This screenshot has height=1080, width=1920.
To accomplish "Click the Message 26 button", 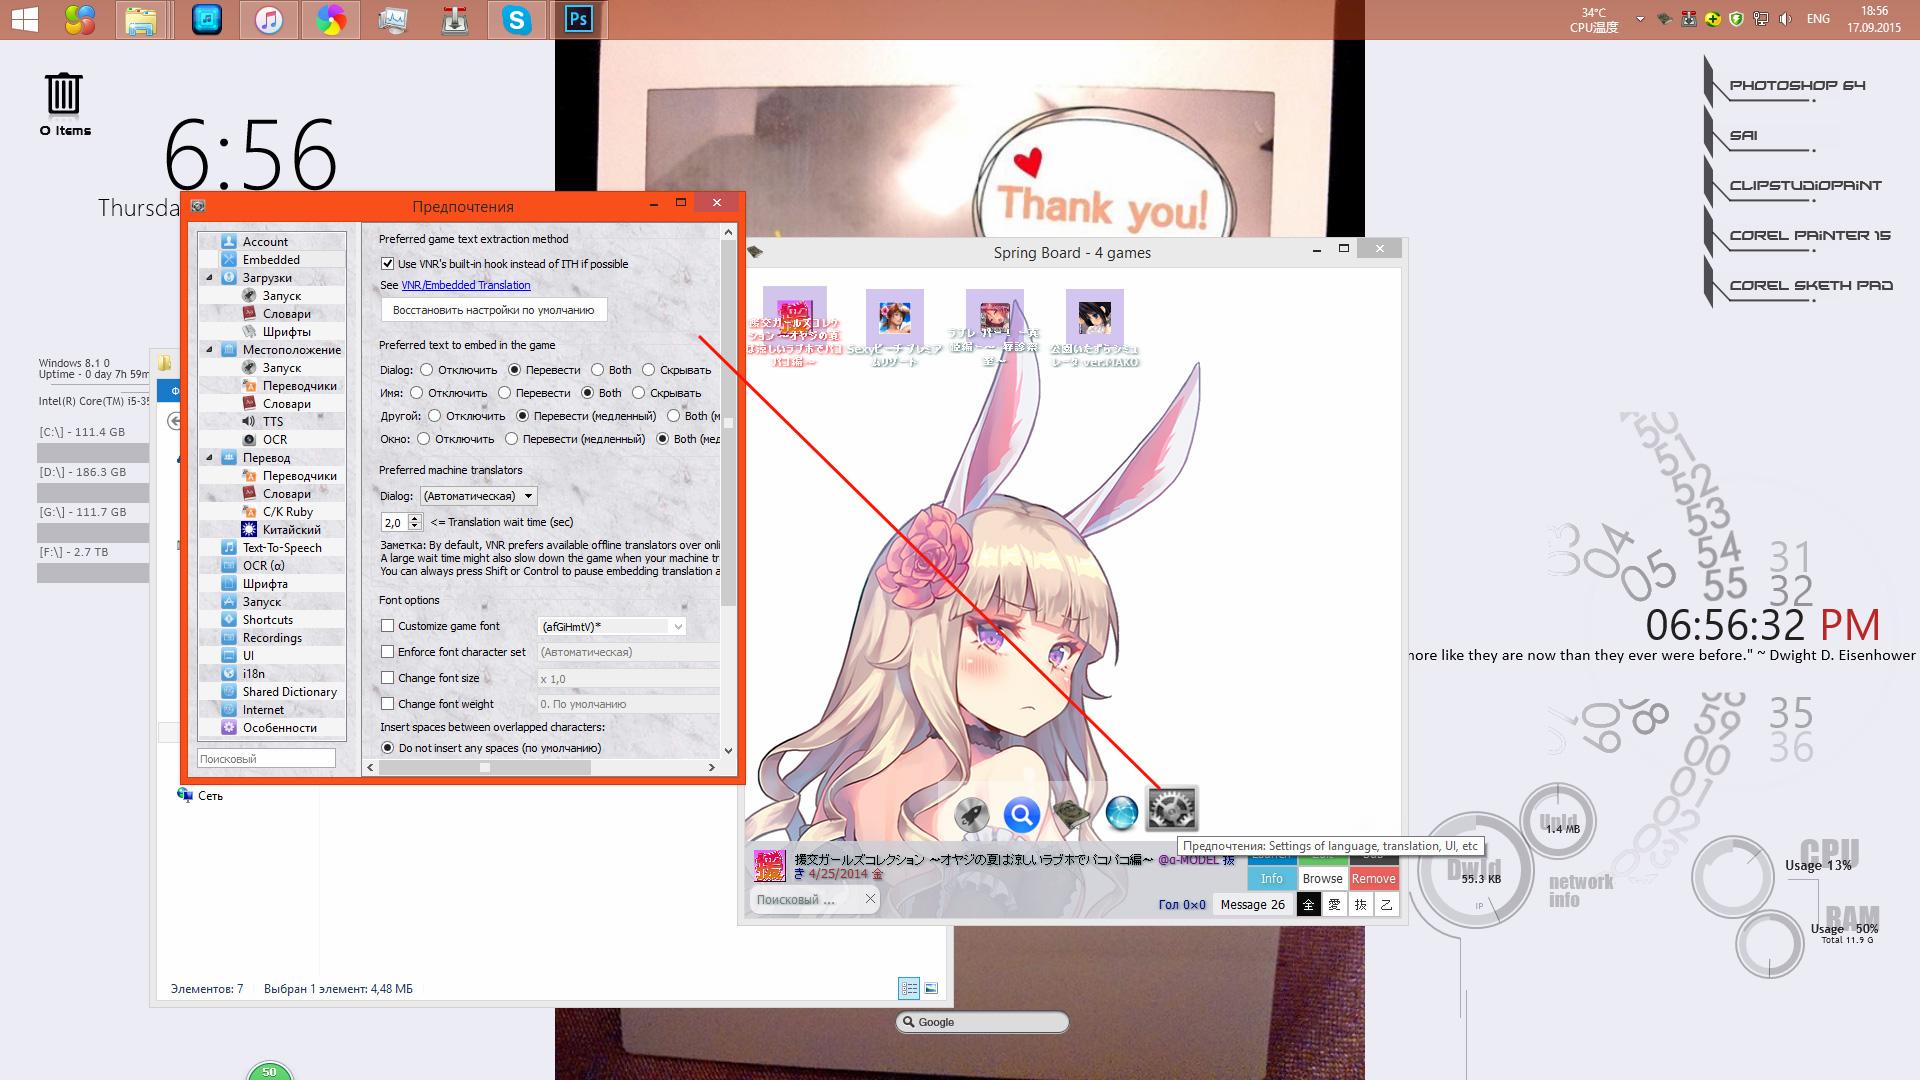I will (1252, 904).
